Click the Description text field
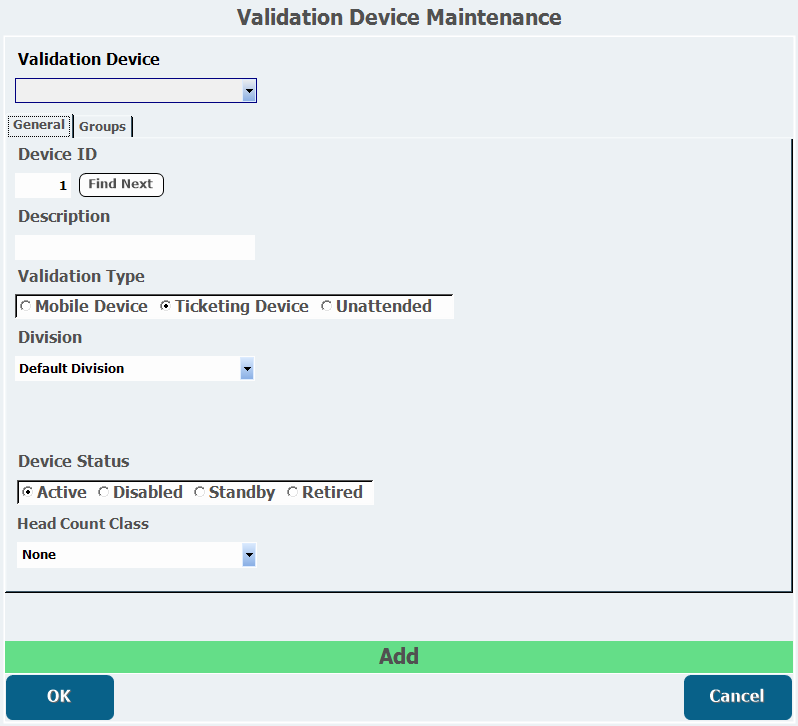The height and width of the screenshot is (726, 798). 135,247
